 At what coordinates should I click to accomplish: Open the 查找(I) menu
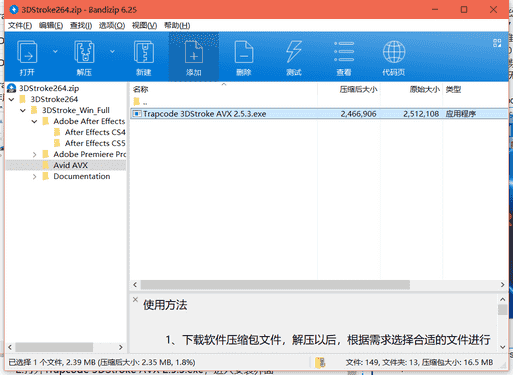(x=81, y=25)
